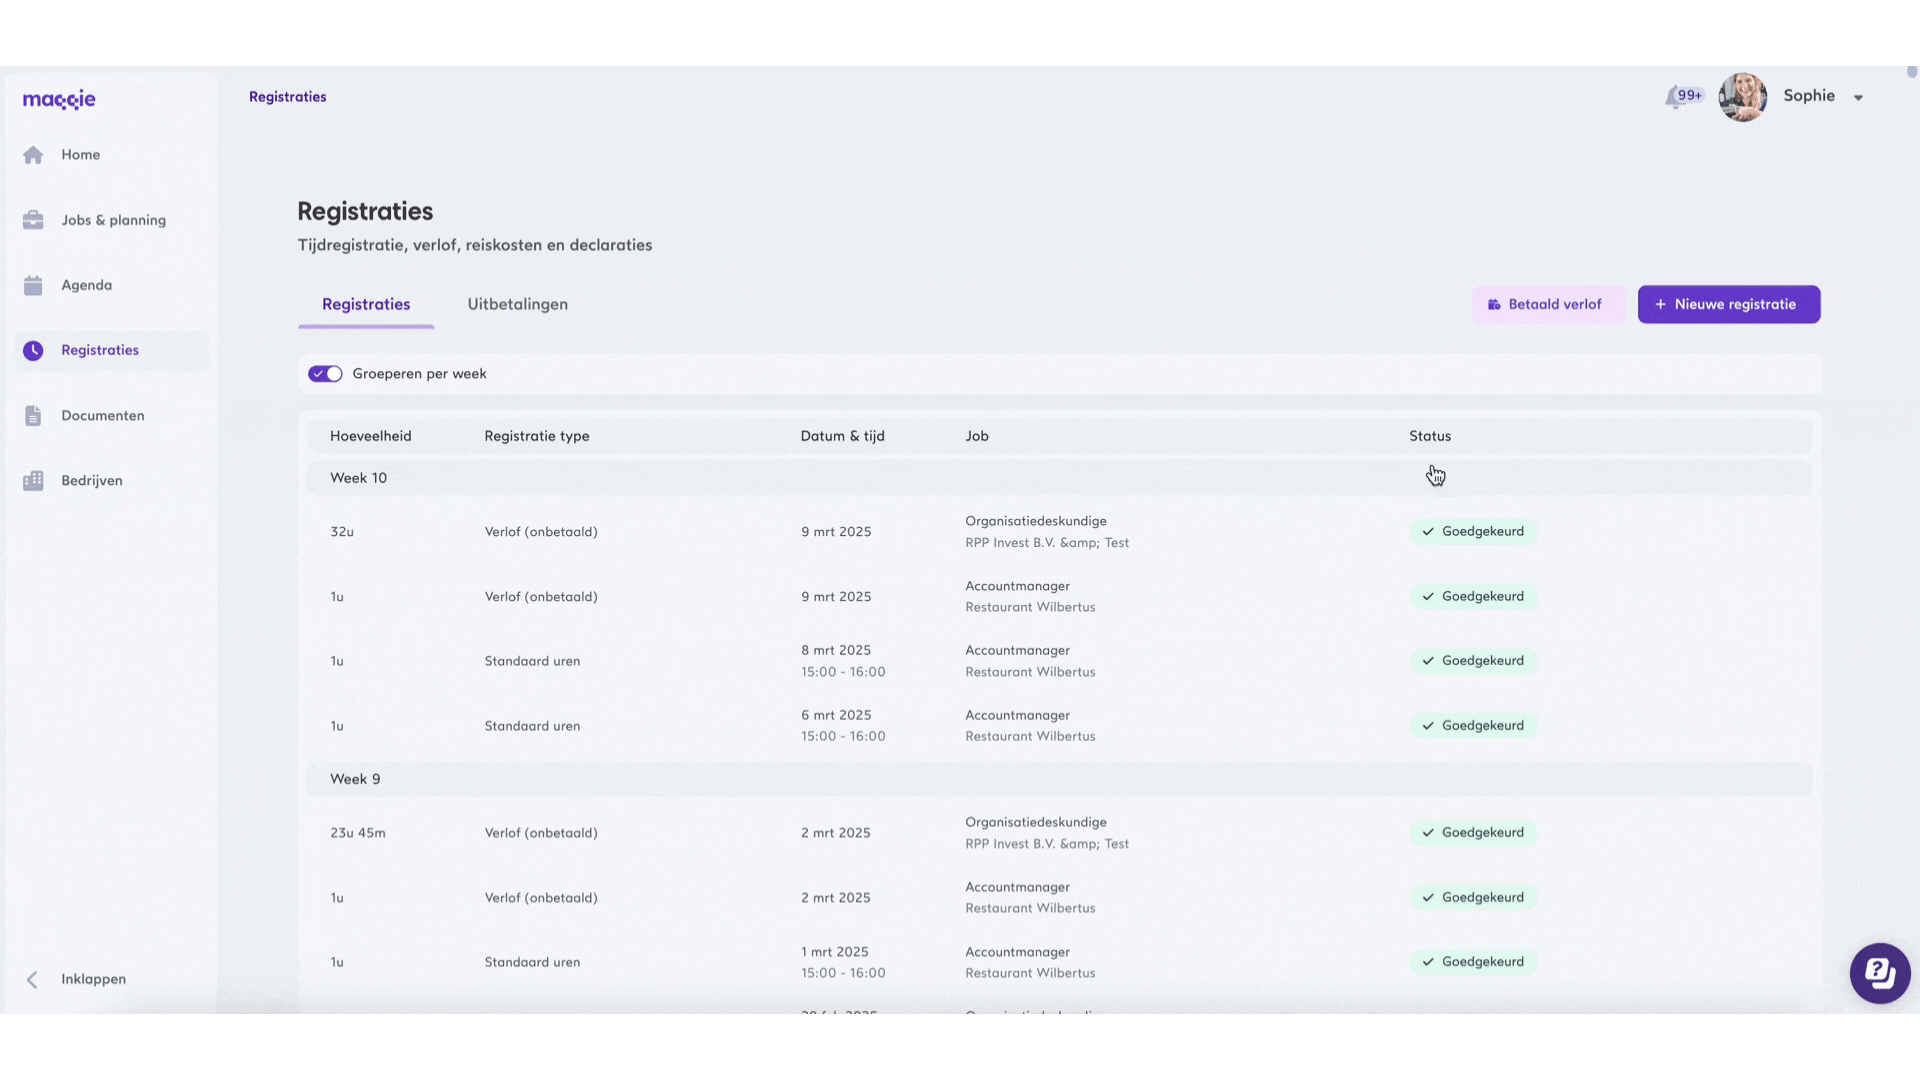Click the Agenda calendar icon
The width and height of the screenshot is (1920, 1080).
pos(33,286)
